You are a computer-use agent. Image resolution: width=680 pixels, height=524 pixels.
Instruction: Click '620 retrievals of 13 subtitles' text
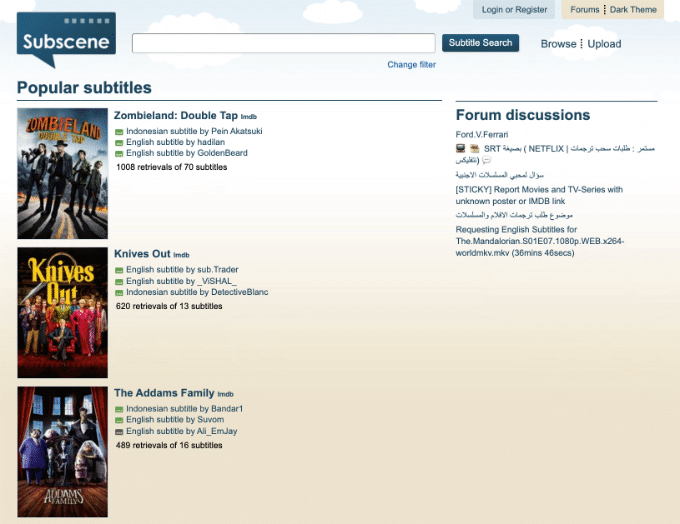tap(169, 306)
